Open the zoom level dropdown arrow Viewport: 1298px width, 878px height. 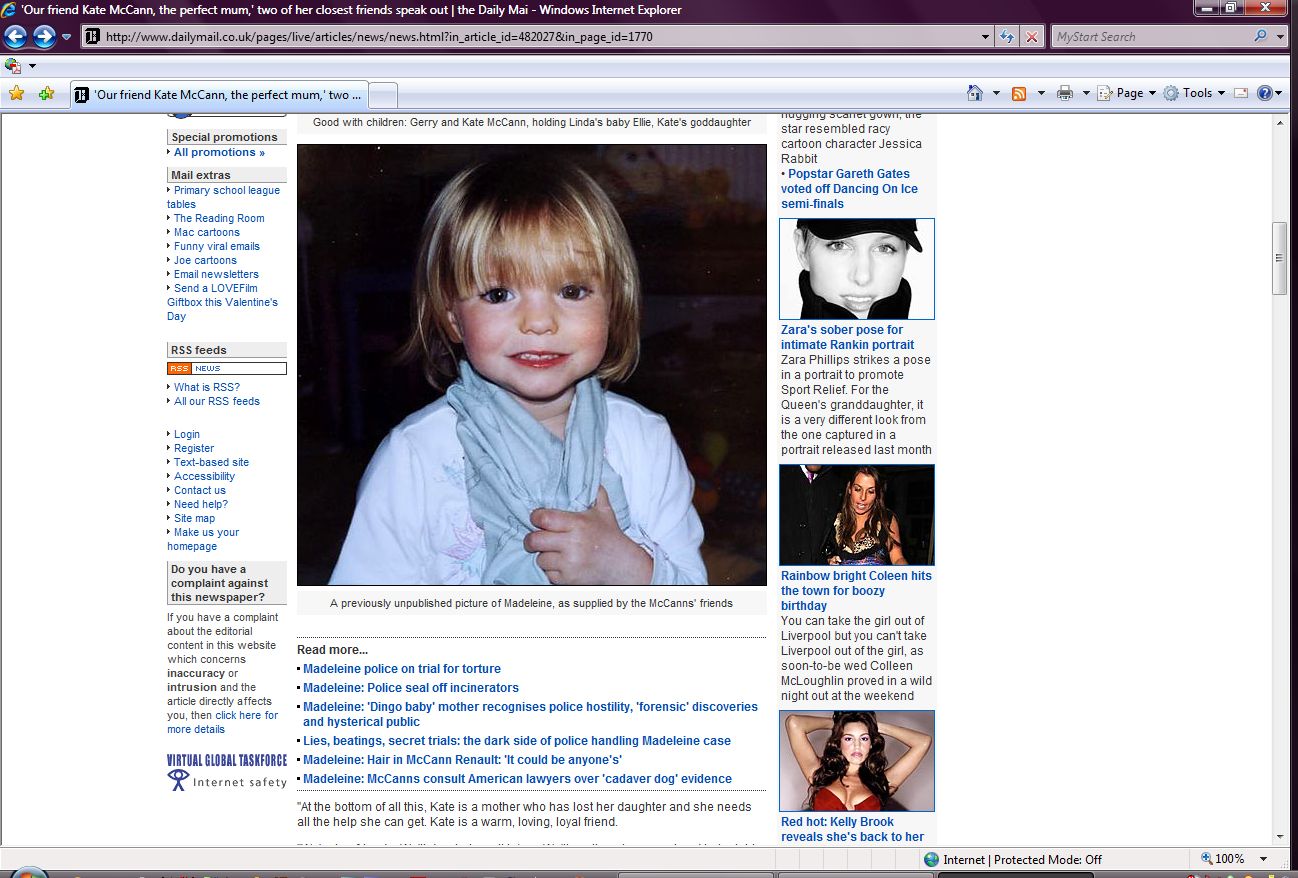(x=1264, y=859)
